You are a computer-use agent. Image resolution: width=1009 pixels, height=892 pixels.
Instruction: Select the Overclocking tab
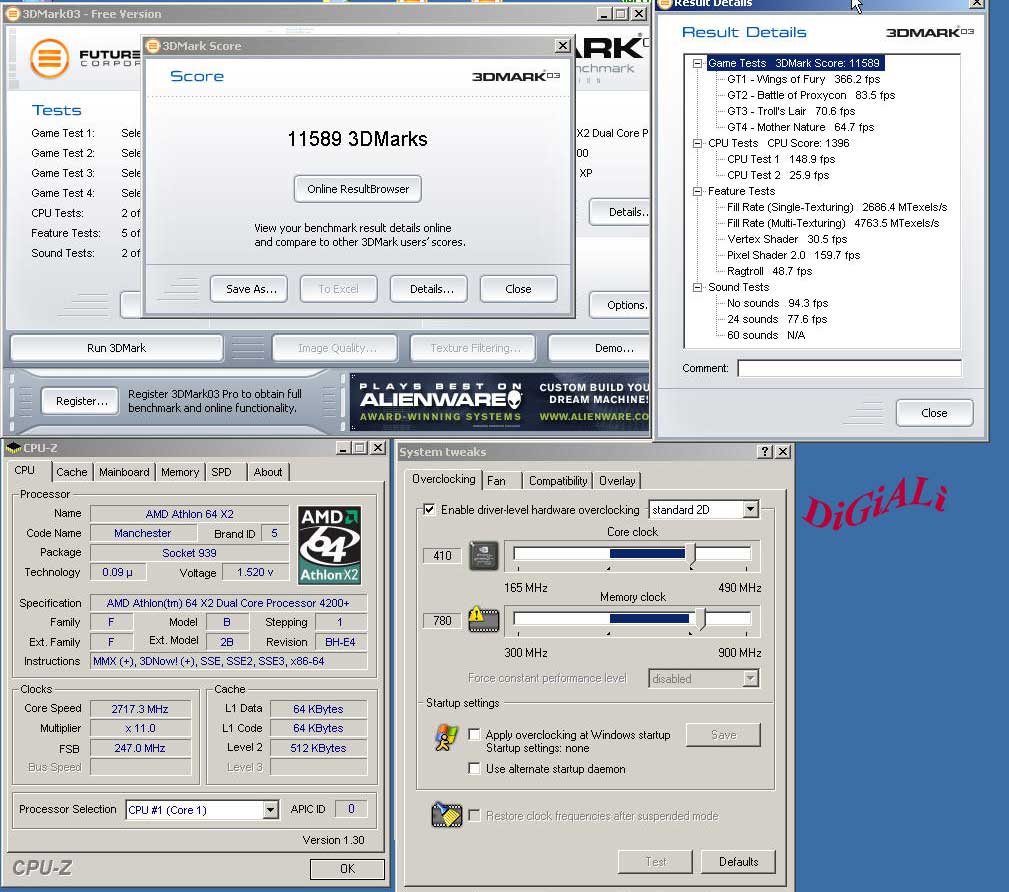tap(443, 479)
